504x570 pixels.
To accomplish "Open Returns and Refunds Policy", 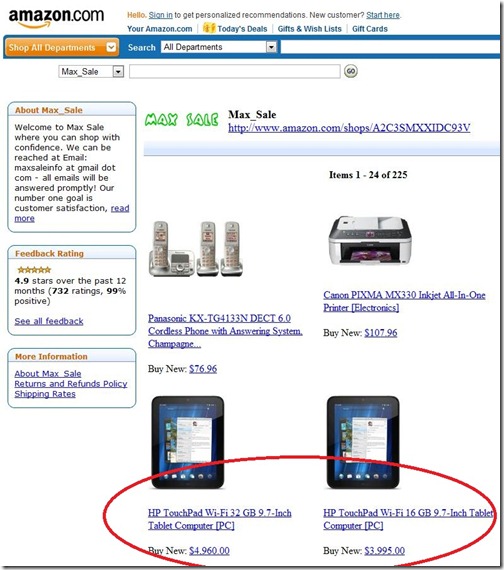I will coord(71,384).
